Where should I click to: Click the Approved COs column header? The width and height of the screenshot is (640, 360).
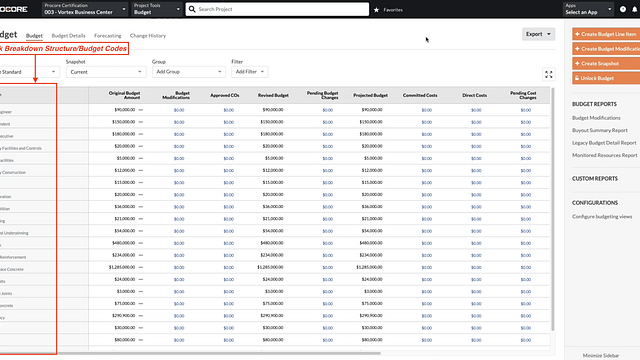coord(224,96)
